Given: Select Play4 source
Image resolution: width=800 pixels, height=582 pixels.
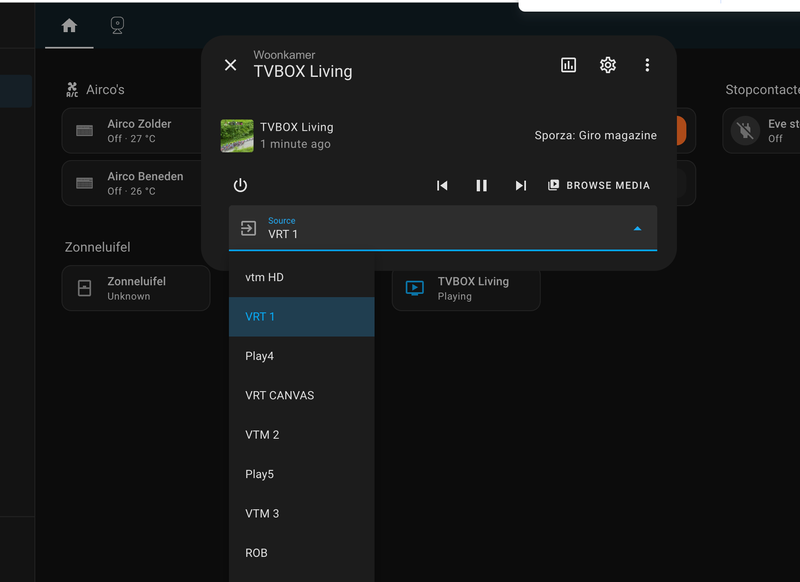Looking at the screenshot, I should (302, 356).
